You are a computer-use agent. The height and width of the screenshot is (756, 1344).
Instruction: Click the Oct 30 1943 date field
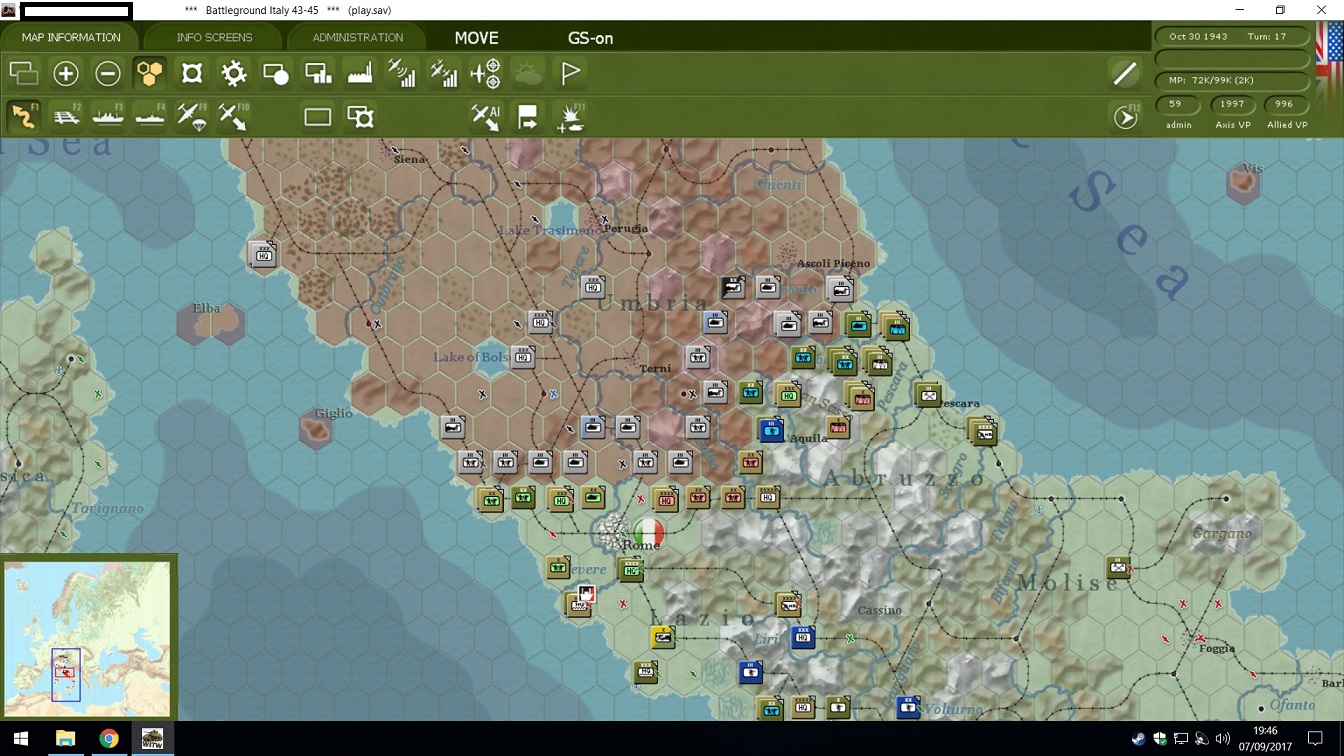[1232, 36]
